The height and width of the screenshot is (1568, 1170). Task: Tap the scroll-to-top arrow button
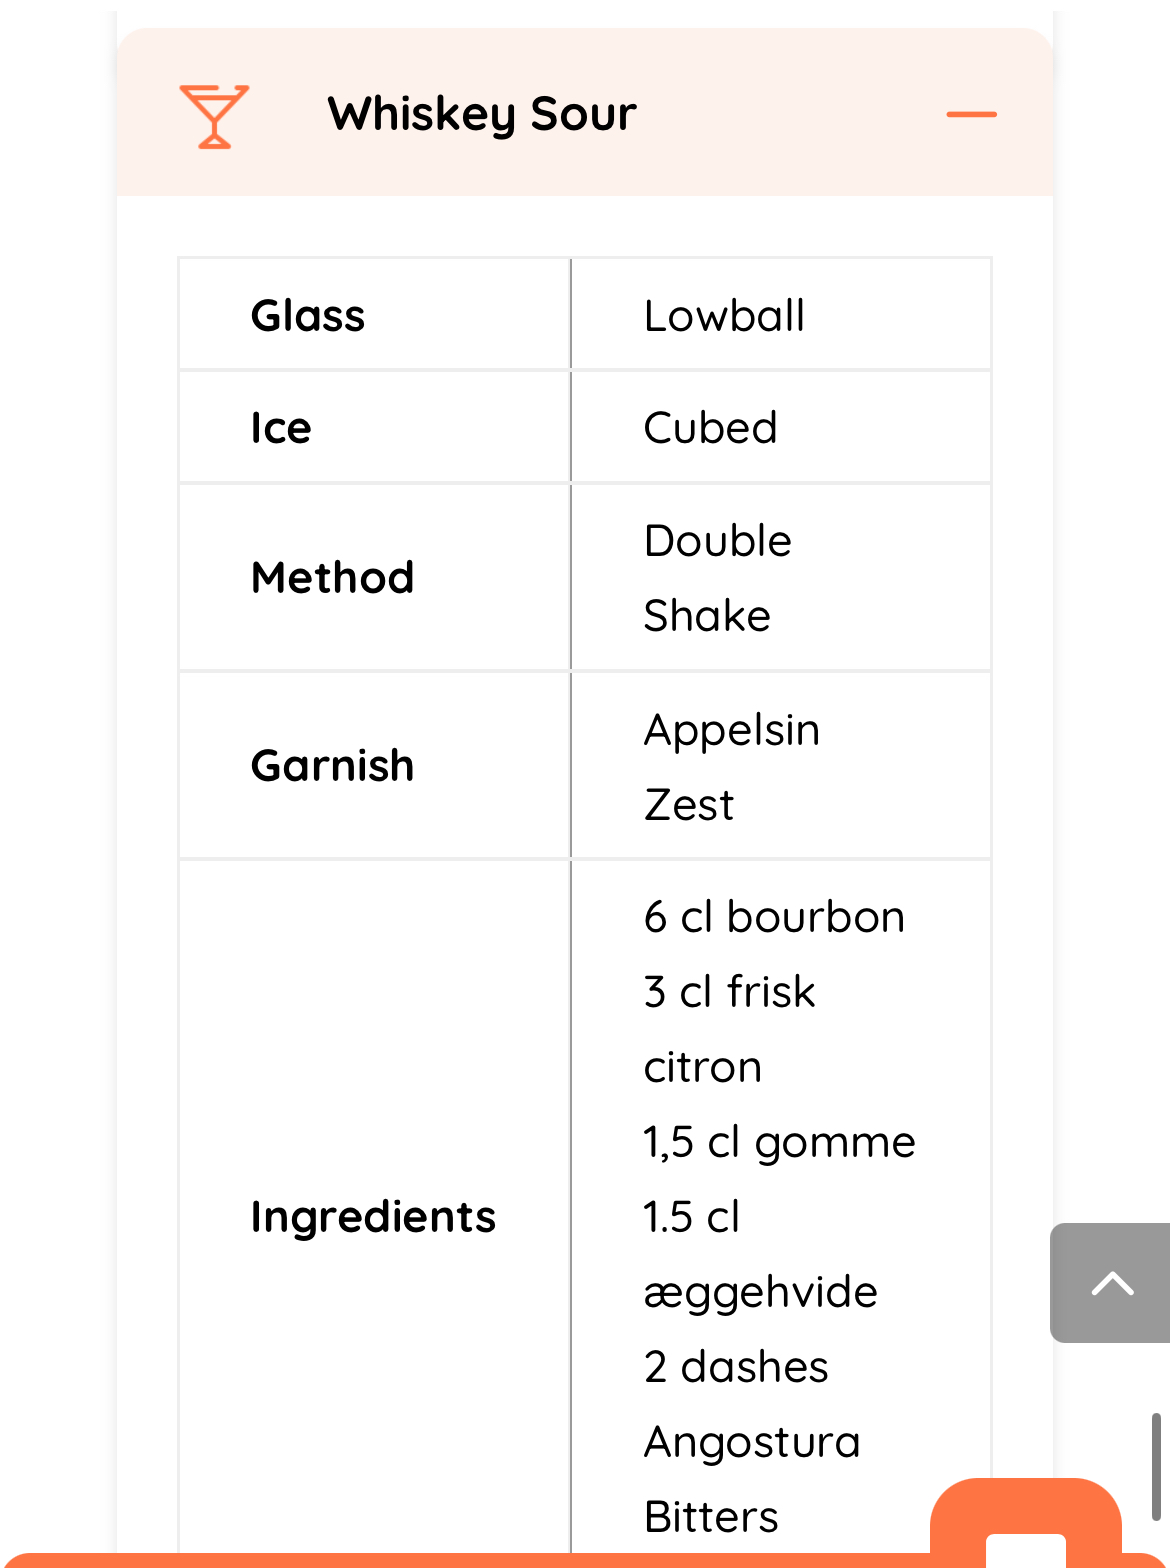[1111, 1282]
